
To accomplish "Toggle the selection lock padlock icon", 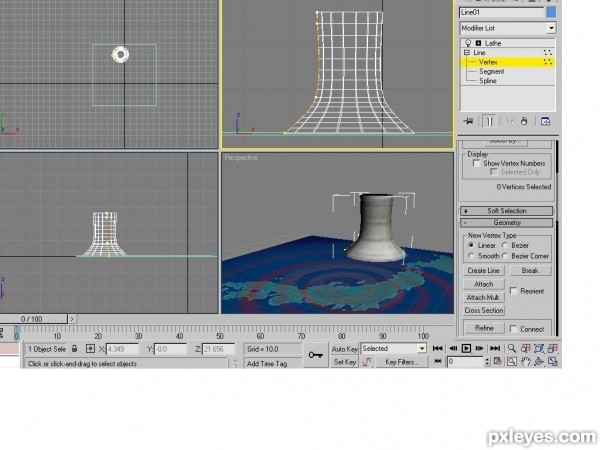I will point(75,349).
